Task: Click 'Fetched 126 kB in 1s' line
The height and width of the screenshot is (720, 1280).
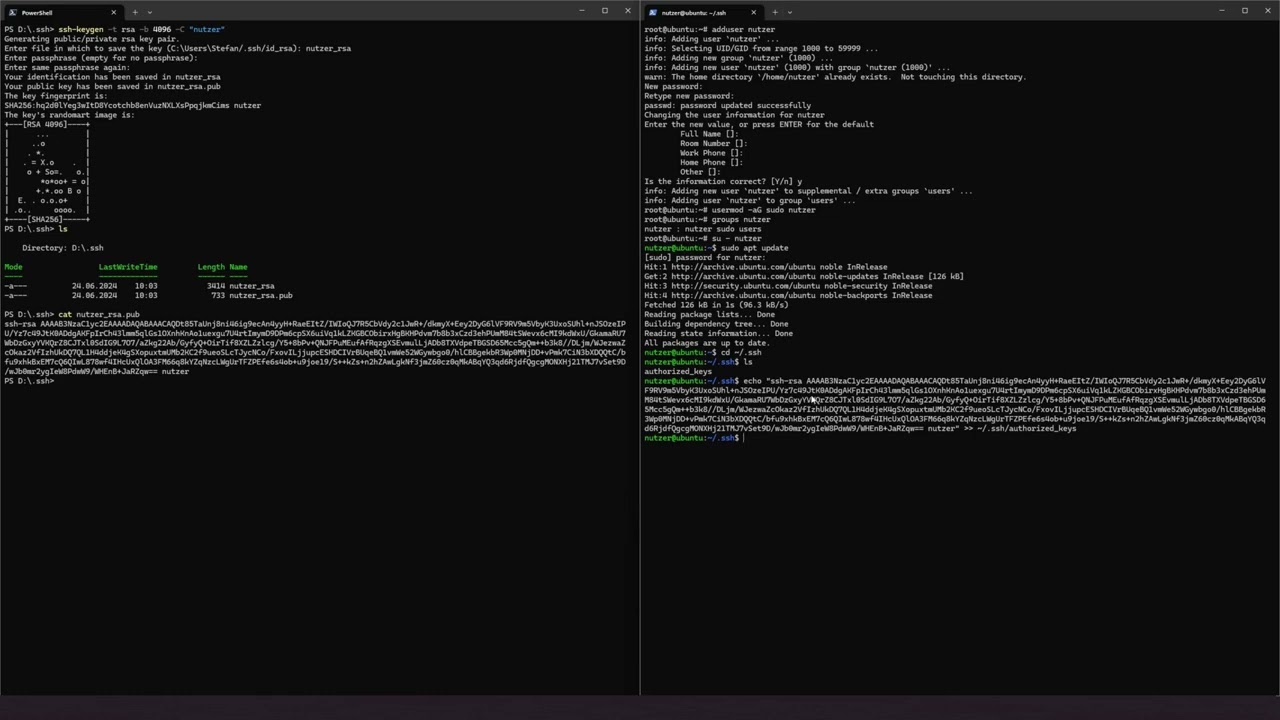Action: [716, 305]
